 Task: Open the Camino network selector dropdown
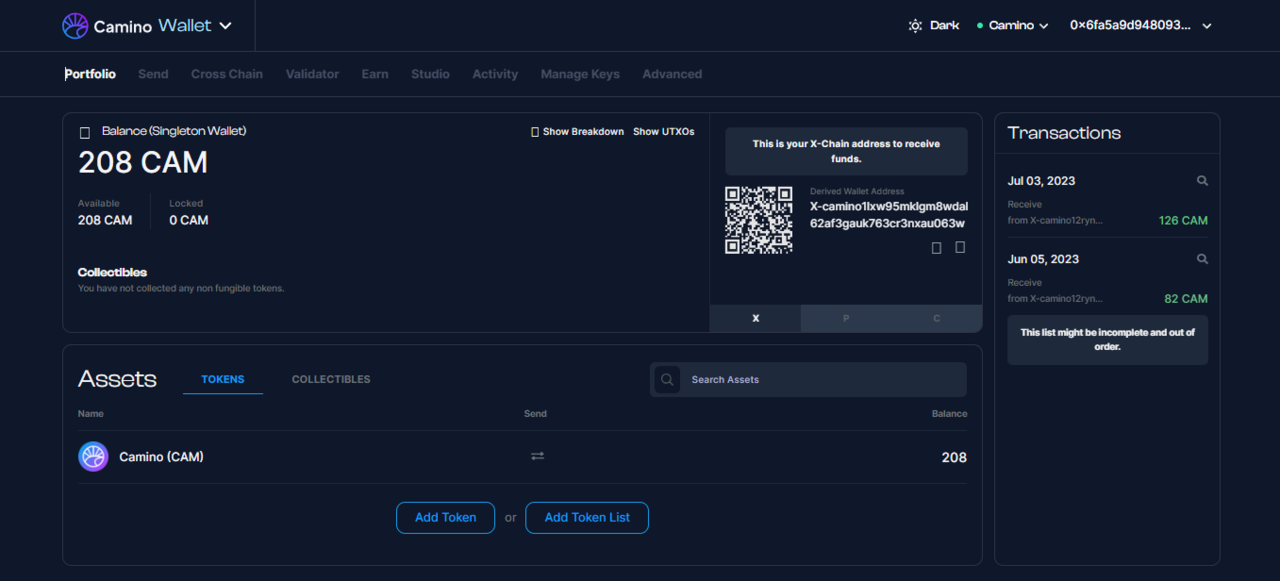coord(1013,26)
